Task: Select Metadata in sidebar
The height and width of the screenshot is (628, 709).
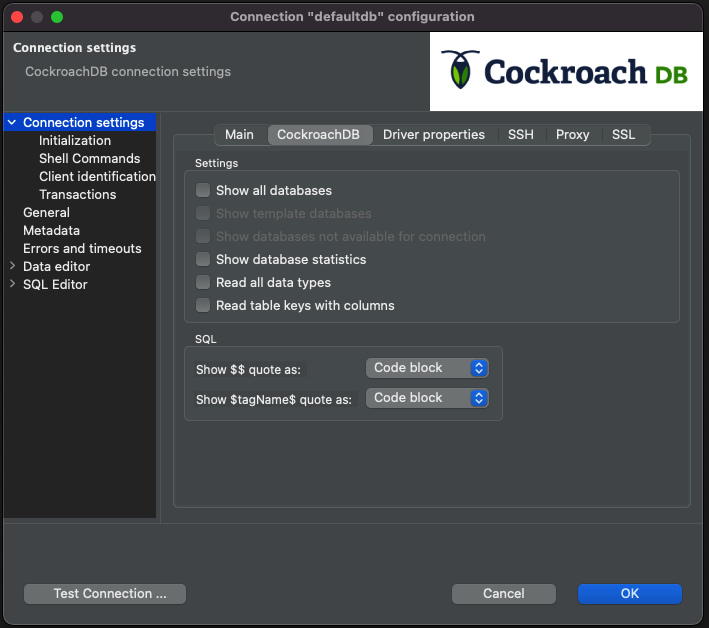Action: point(52,231)
